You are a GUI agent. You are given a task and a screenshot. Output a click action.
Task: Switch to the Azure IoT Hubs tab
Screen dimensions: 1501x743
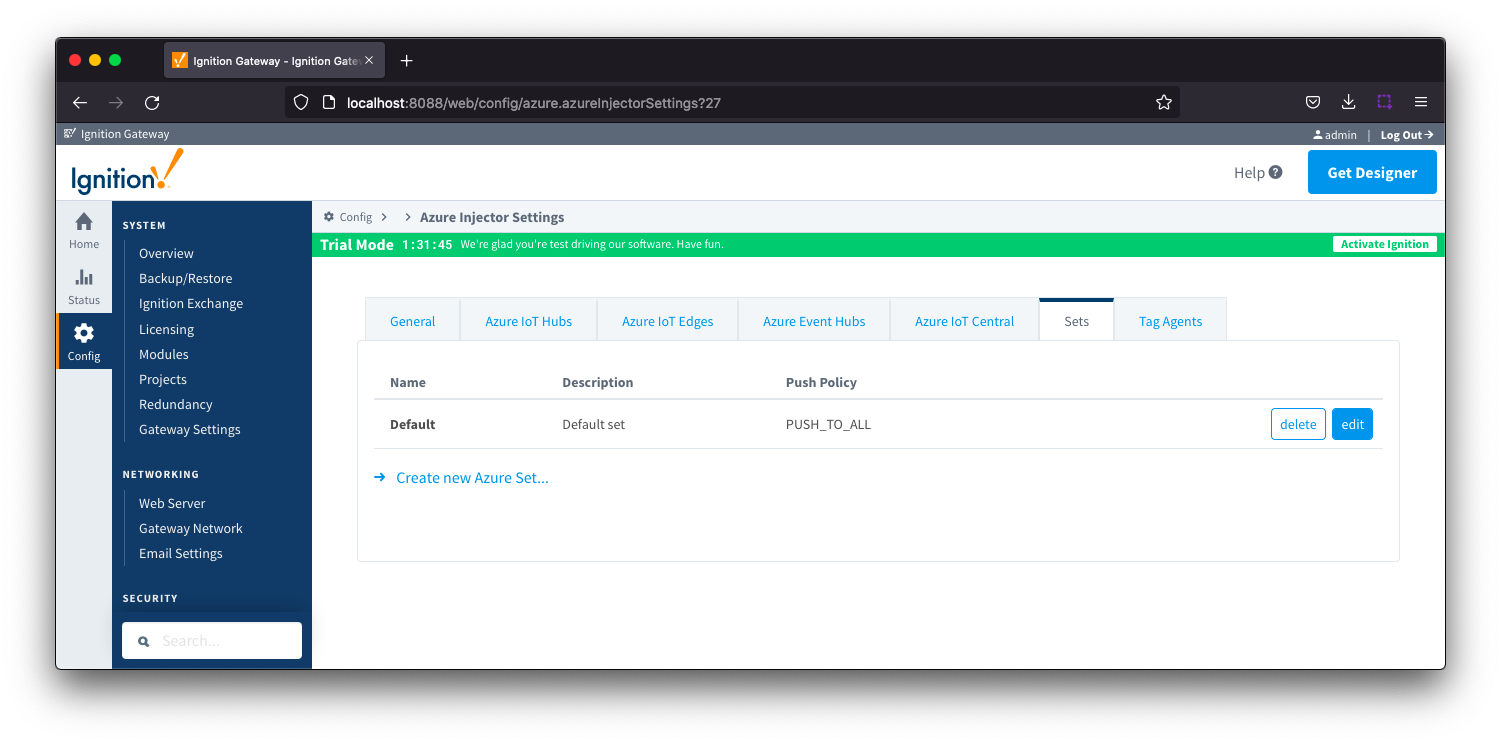pos(528,321)
